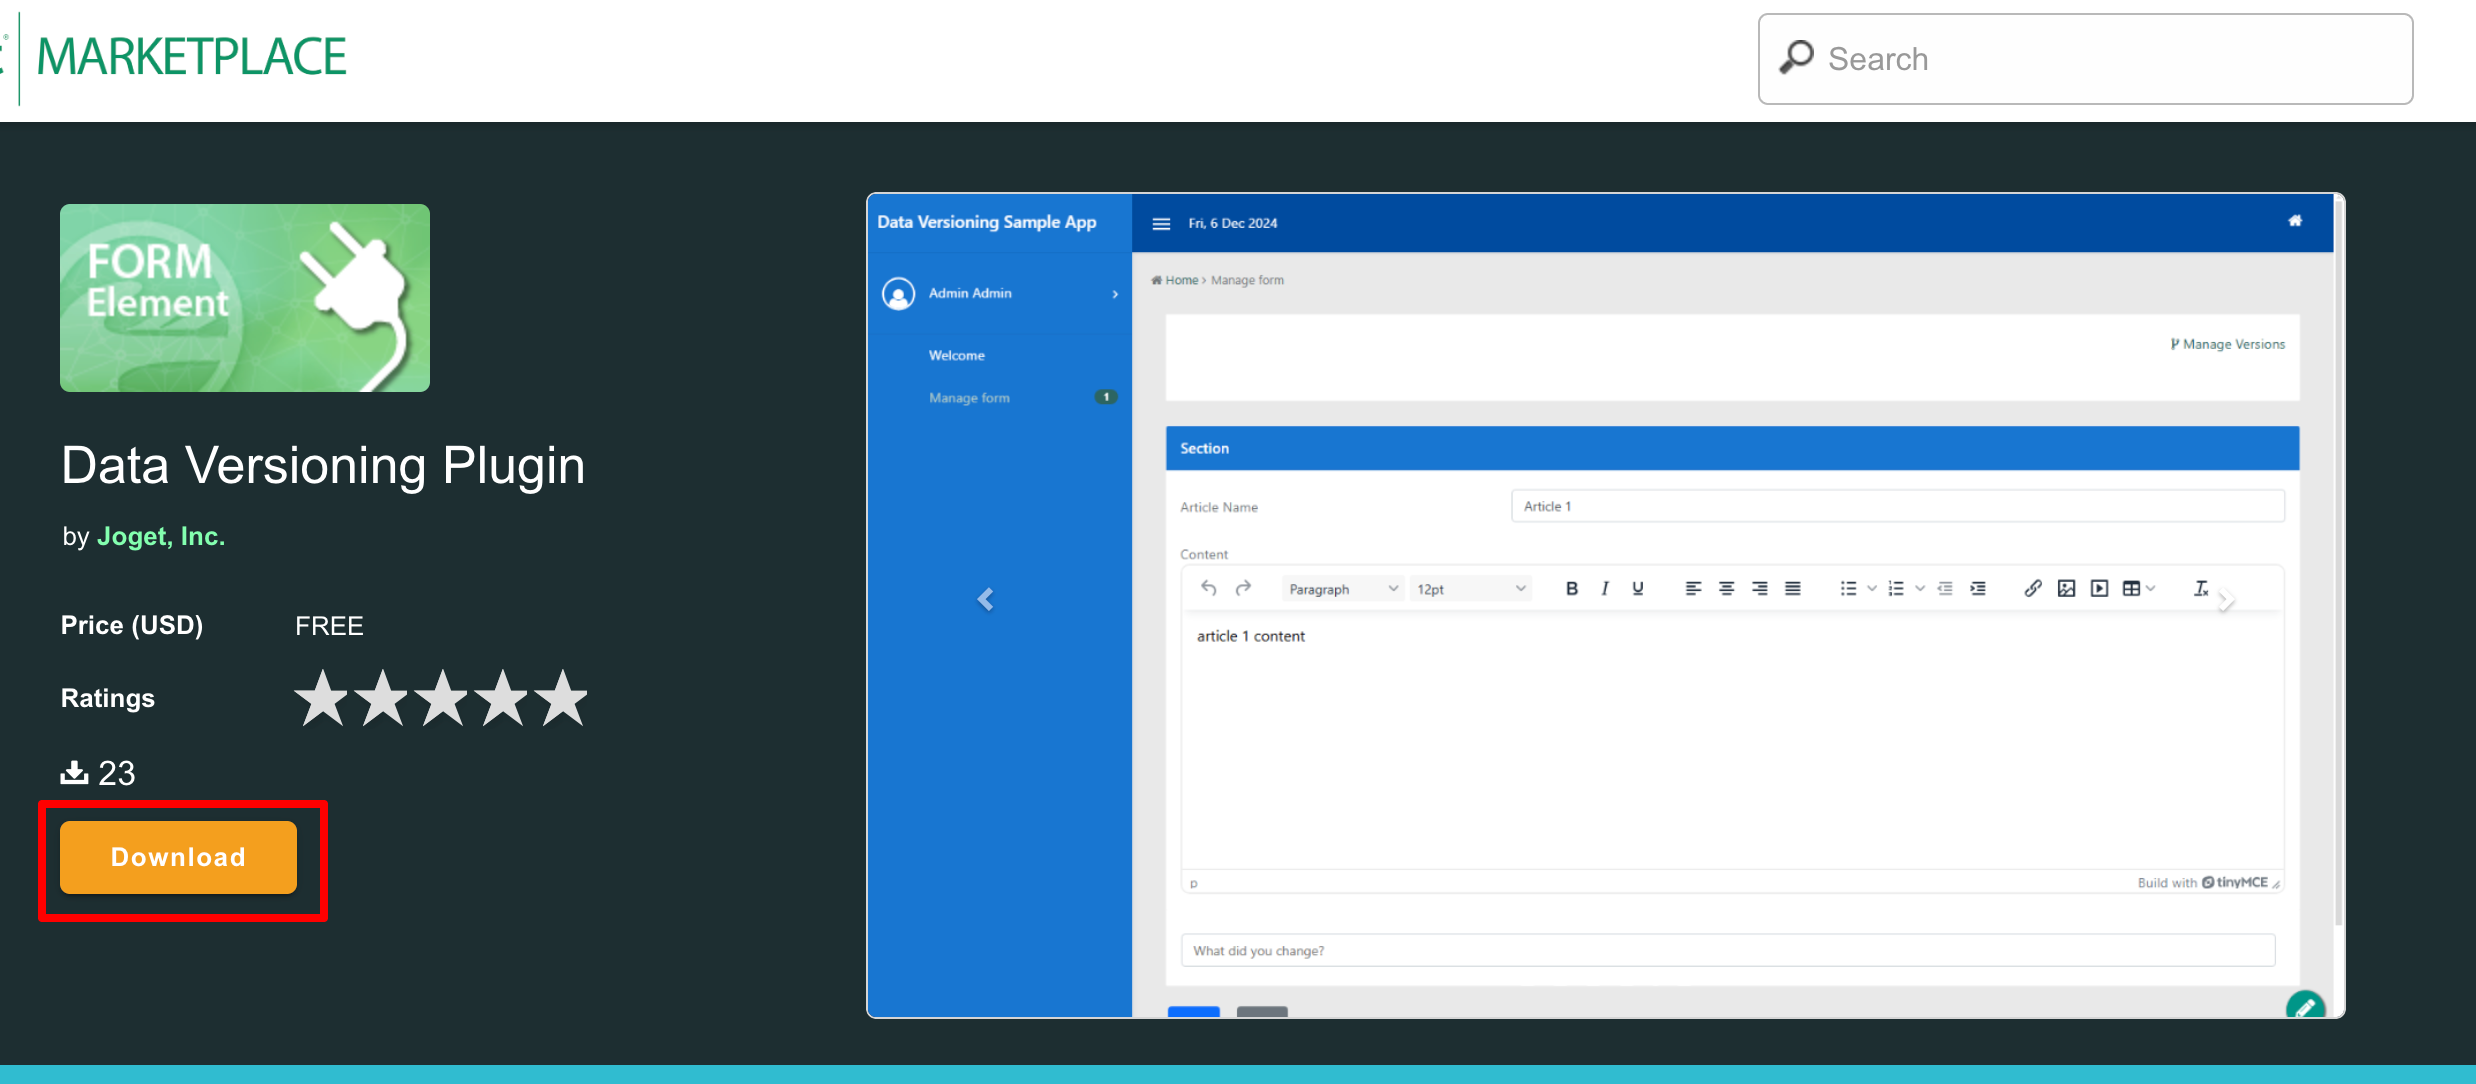
Task: Click the "Build with" text in the editor footer
Action: (2167, 882)
